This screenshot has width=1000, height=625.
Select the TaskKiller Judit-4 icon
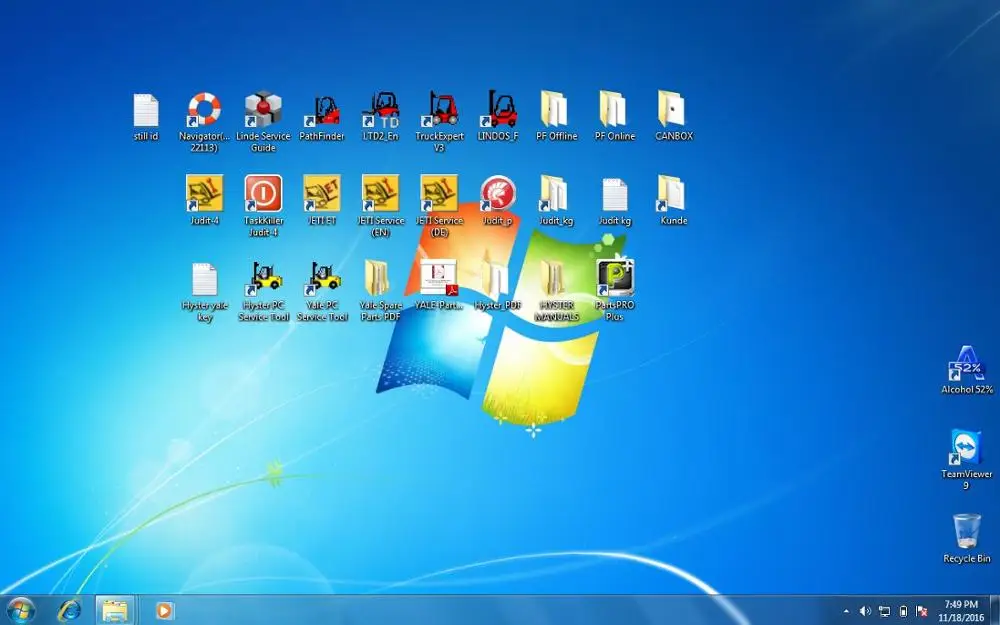click(263, 193)
